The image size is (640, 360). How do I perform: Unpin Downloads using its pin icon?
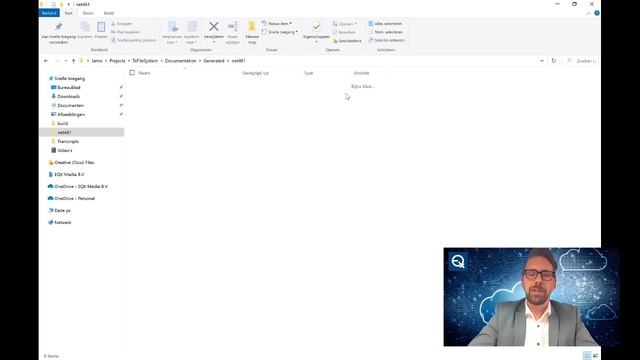[121, 96]
